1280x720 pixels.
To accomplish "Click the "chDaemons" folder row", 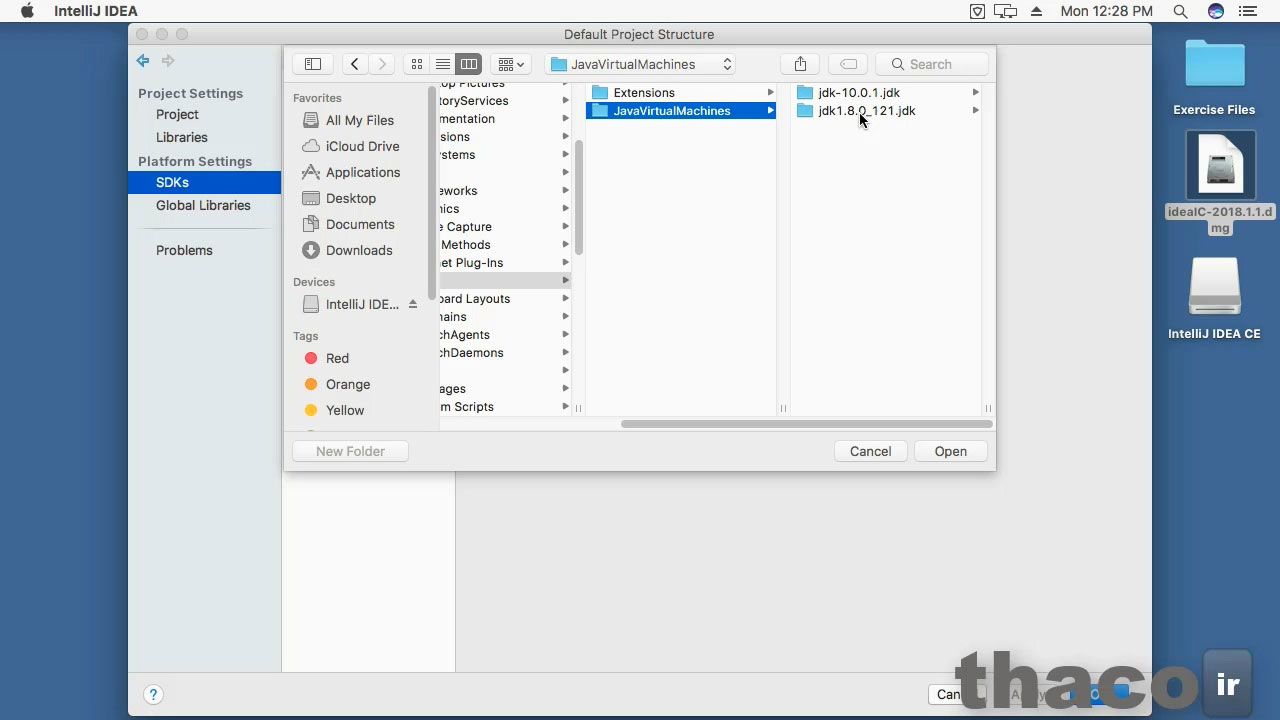I will [505, 353].
